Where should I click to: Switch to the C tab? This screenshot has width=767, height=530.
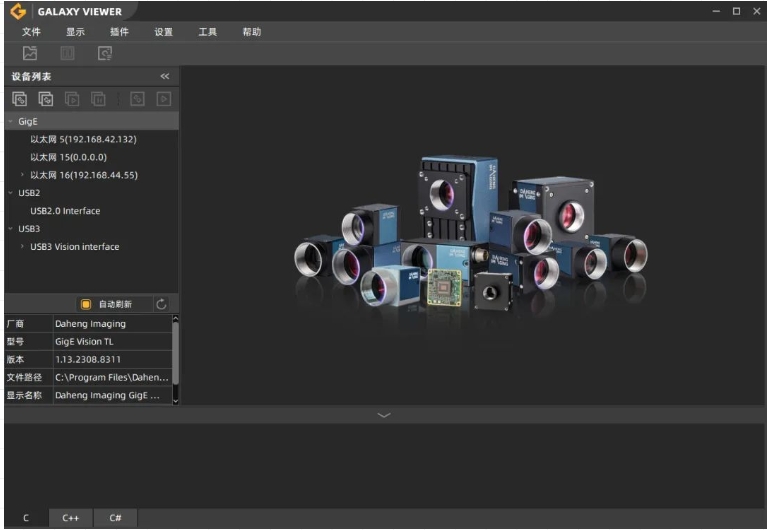pos(26,518)
